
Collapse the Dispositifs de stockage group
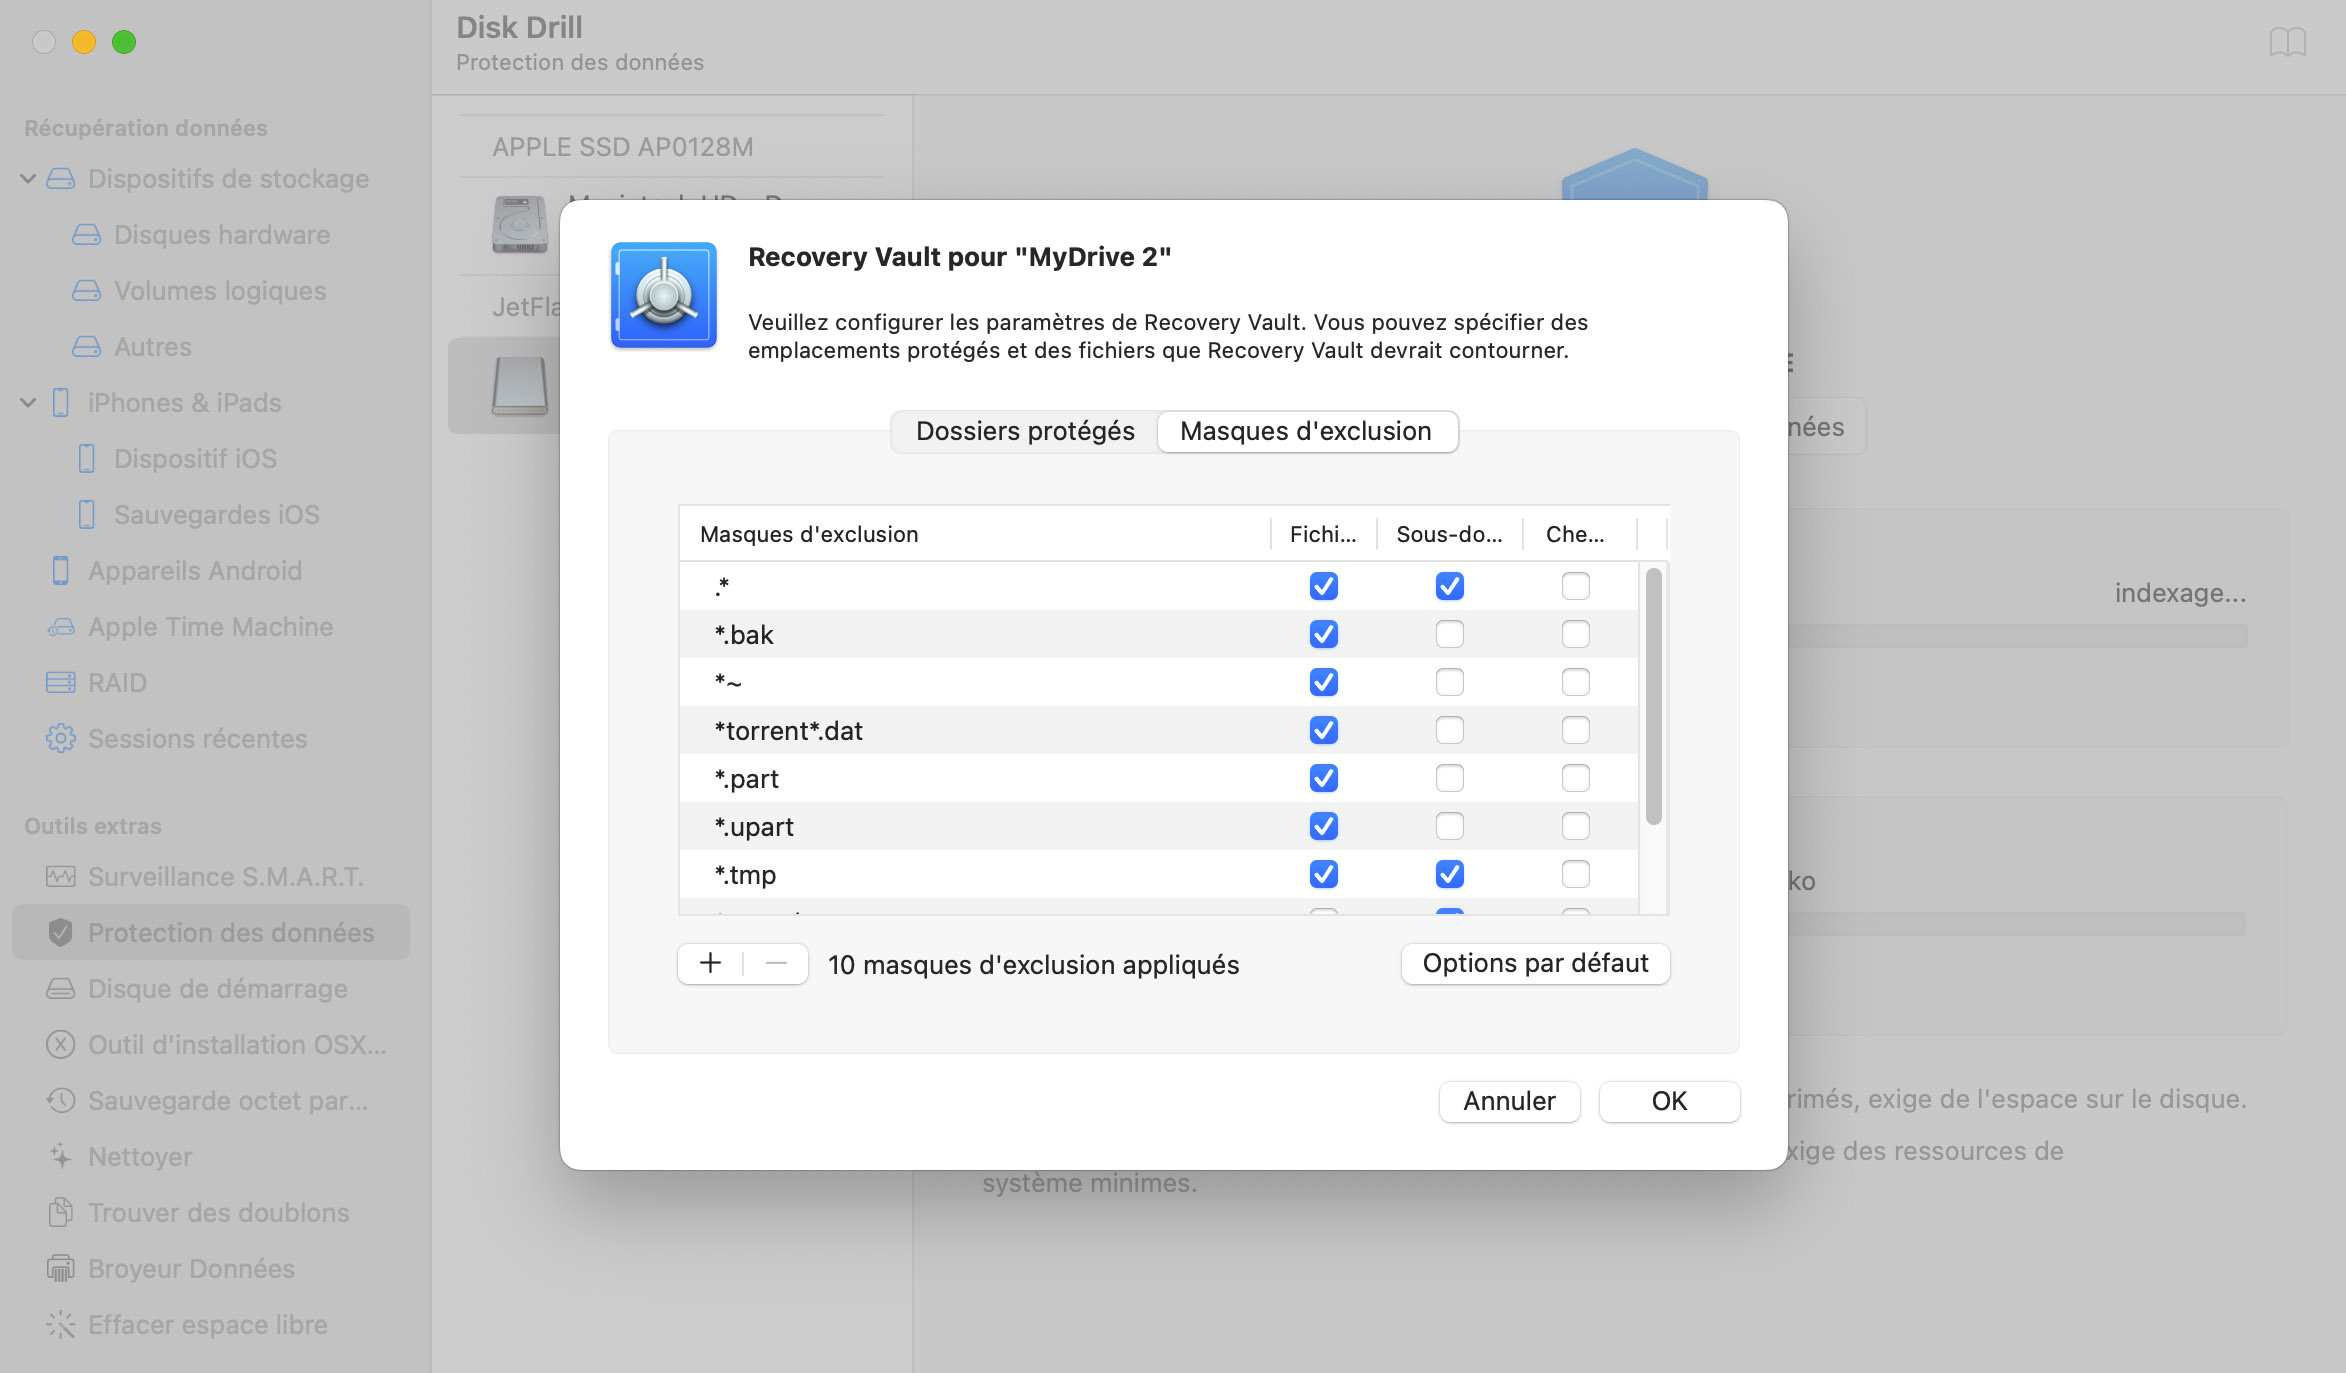point(28,179)
